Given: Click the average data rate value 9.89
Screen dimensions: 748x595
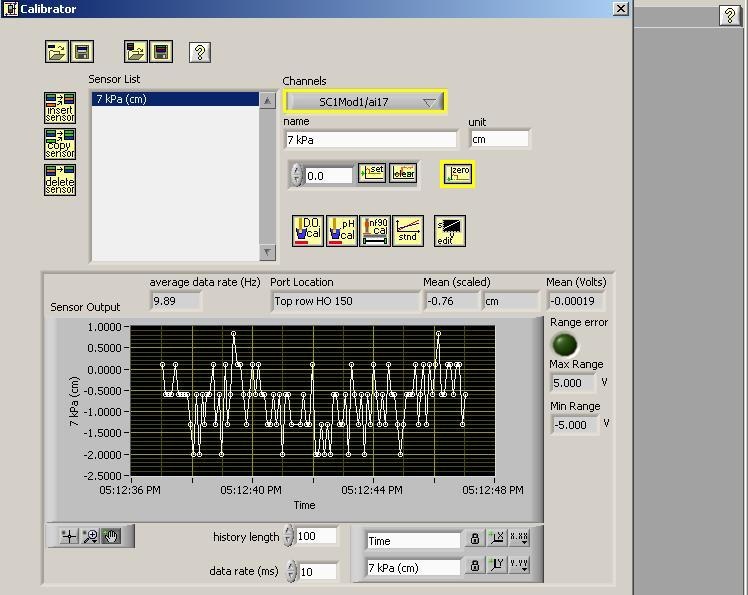Looking at the screenshot, I should (176, 301).
